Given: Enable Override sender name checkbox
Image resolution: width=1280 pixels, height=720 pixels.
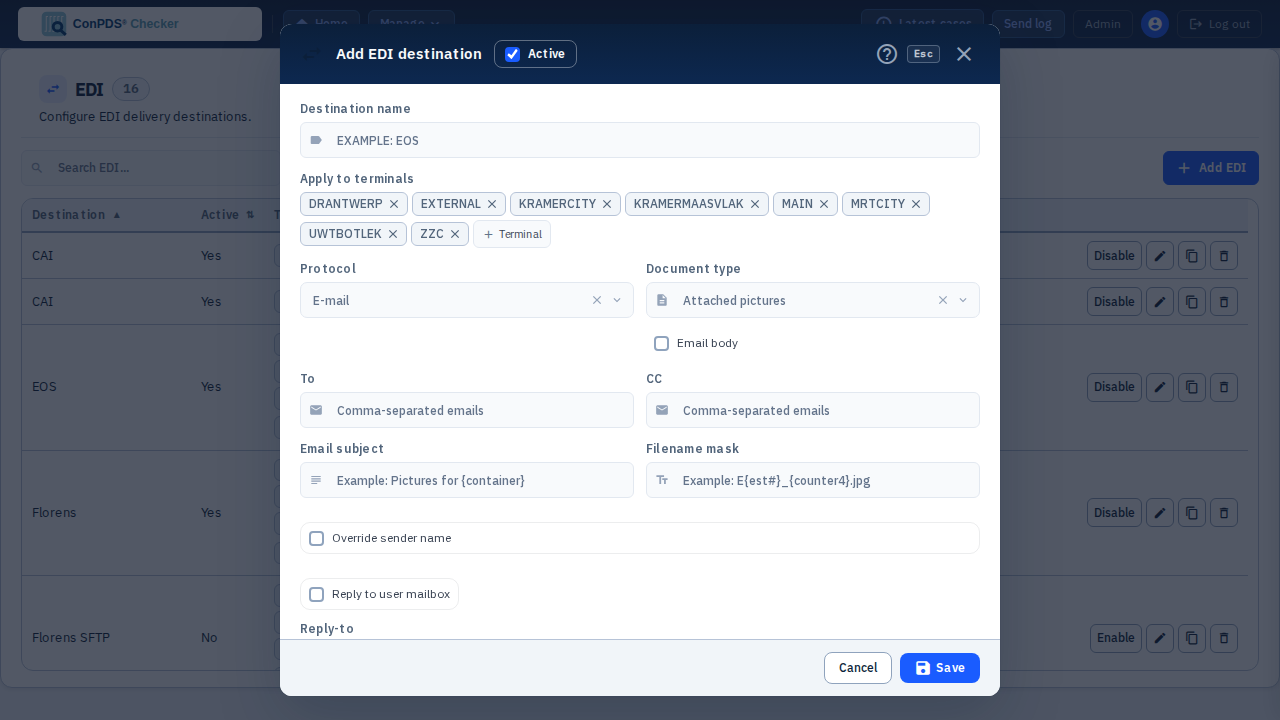Looking at the screenshot, I should [x=317, y=538].
